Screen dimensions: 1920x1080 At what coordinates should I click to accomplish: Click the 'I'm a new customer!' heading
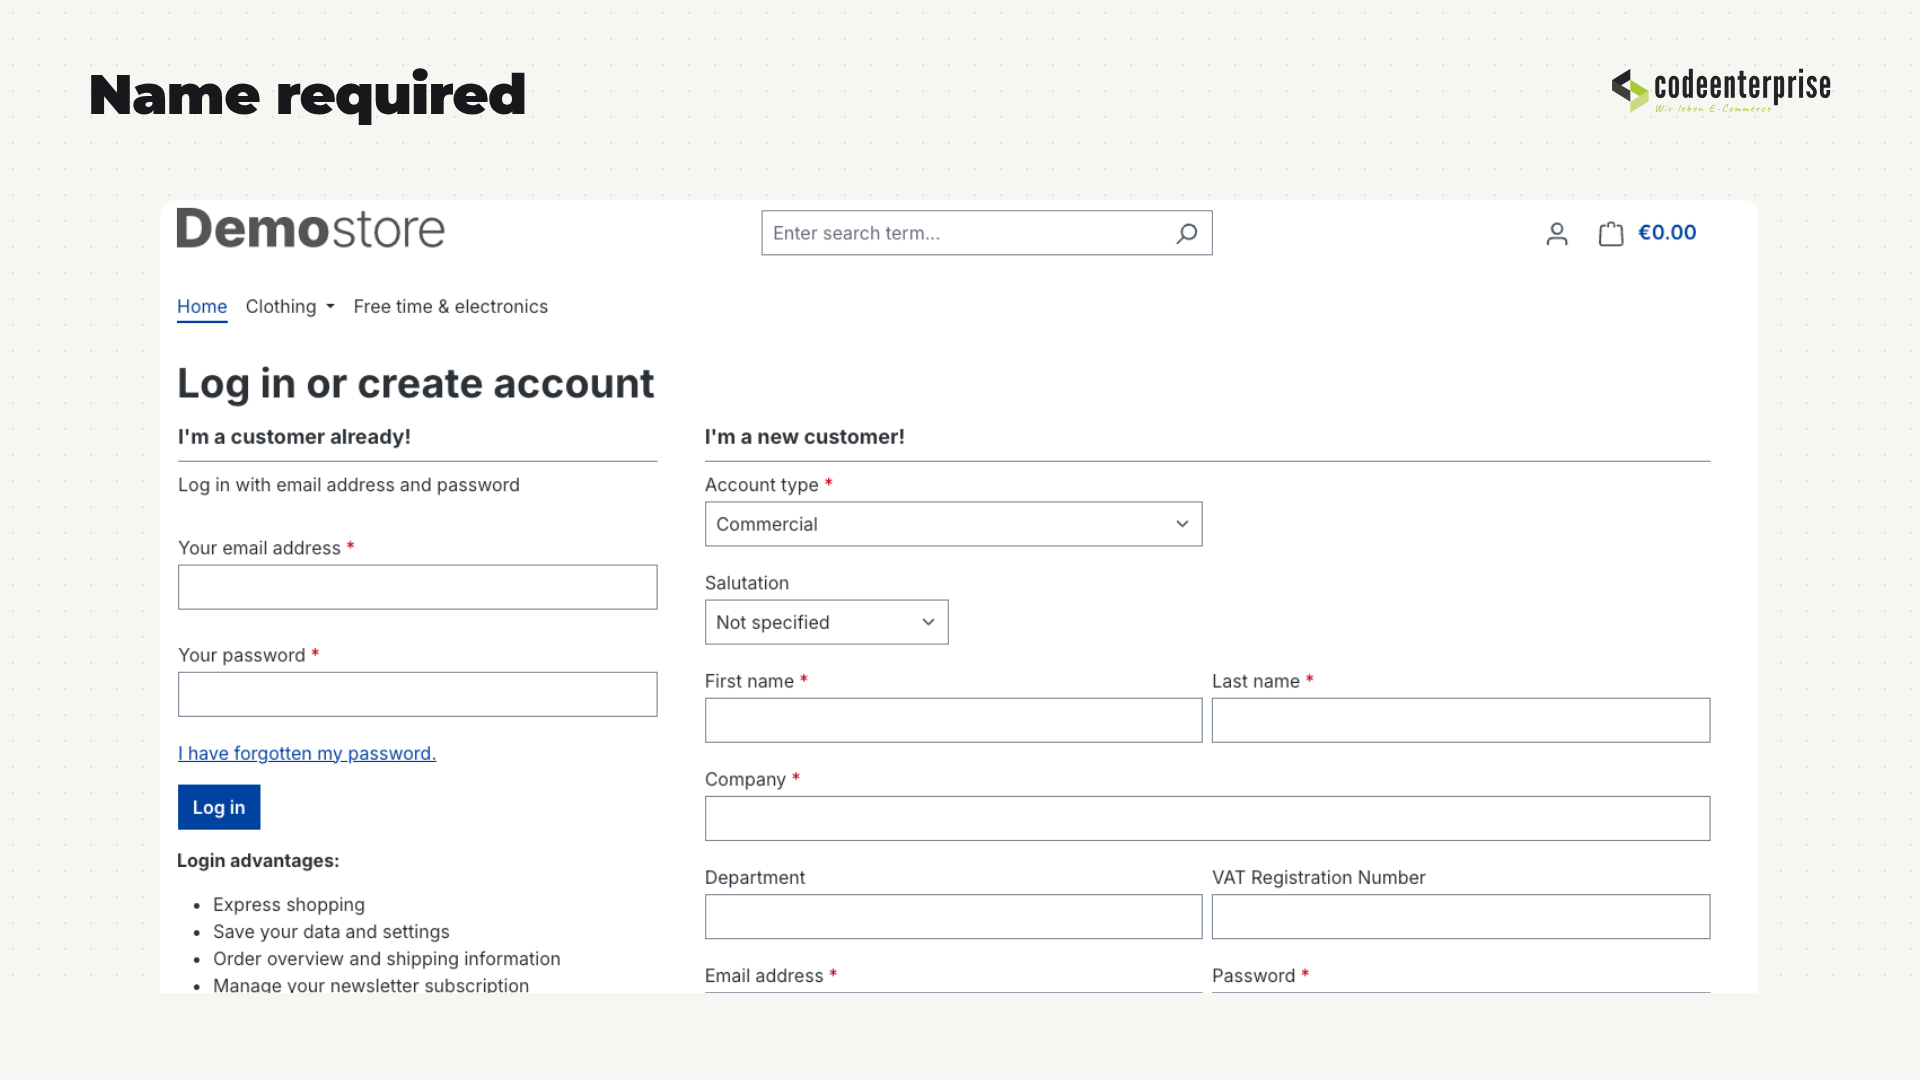pos(804,437)
